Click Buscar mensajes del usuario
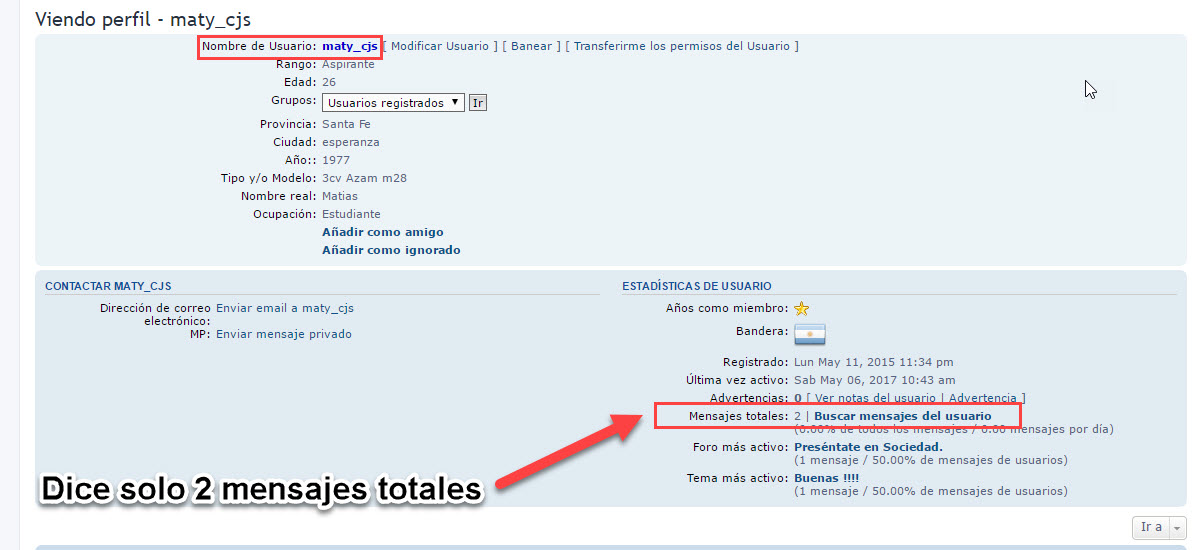 click(902, 416)
